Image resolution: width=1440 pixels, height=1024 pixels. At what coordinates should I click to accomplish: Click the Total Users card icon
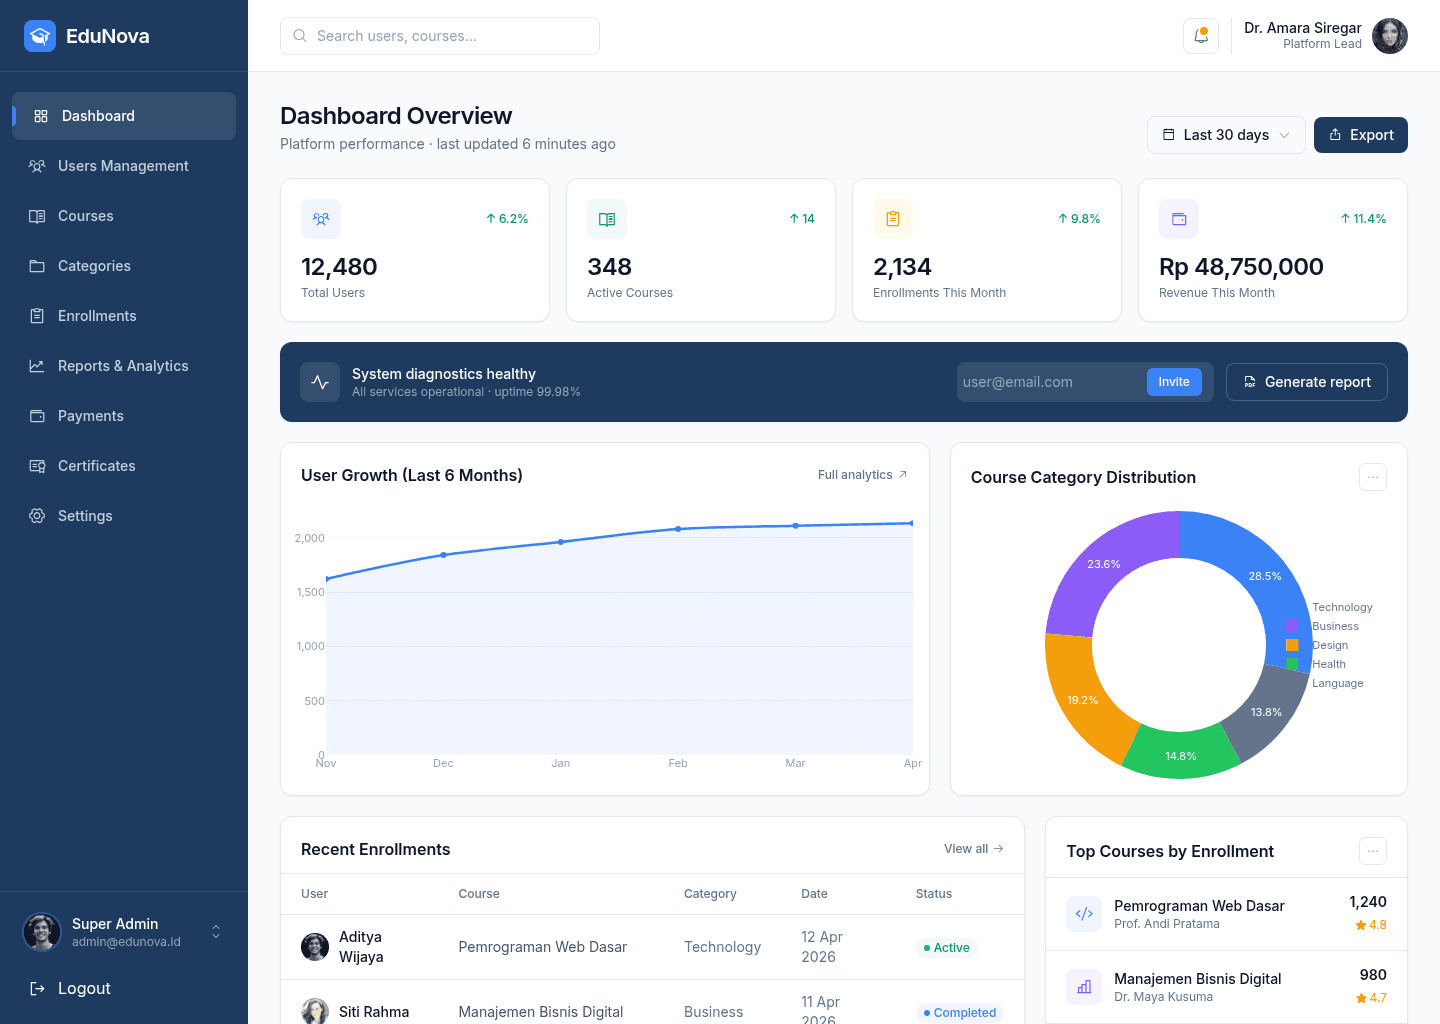(x=321, y=219)
